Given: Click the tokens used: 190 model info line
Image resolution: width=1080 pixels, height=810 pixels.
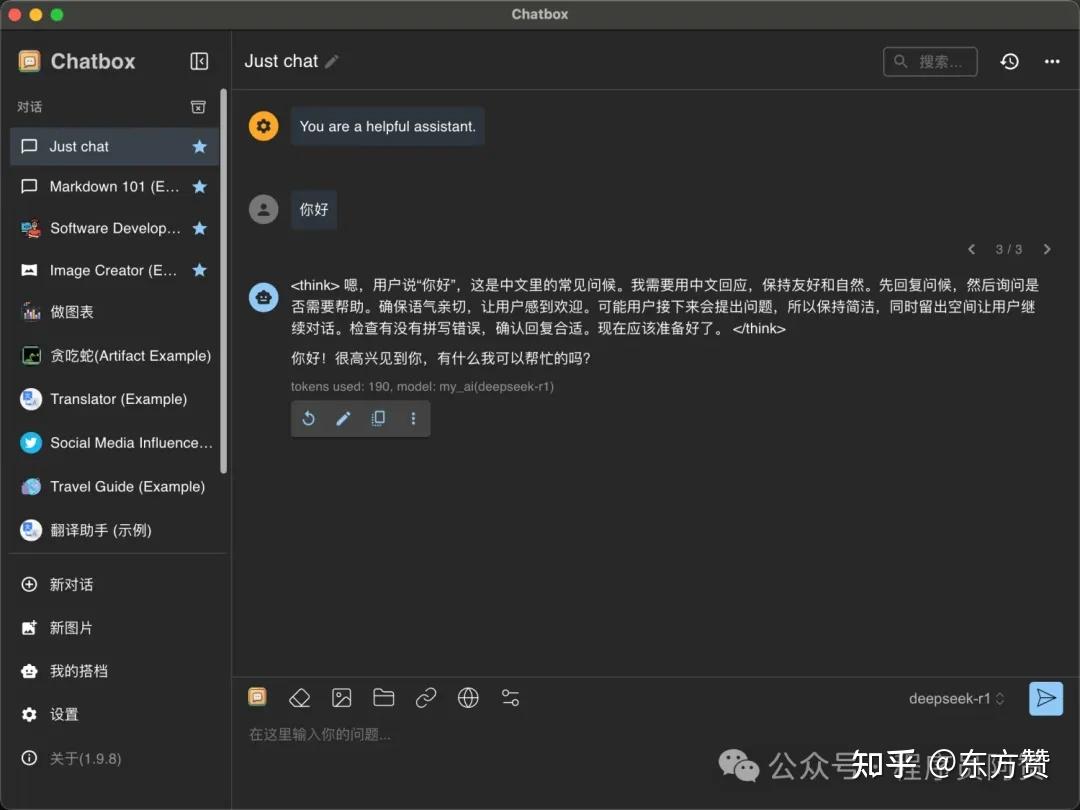Looking at the screenshot, I should (x=422, y=386).
